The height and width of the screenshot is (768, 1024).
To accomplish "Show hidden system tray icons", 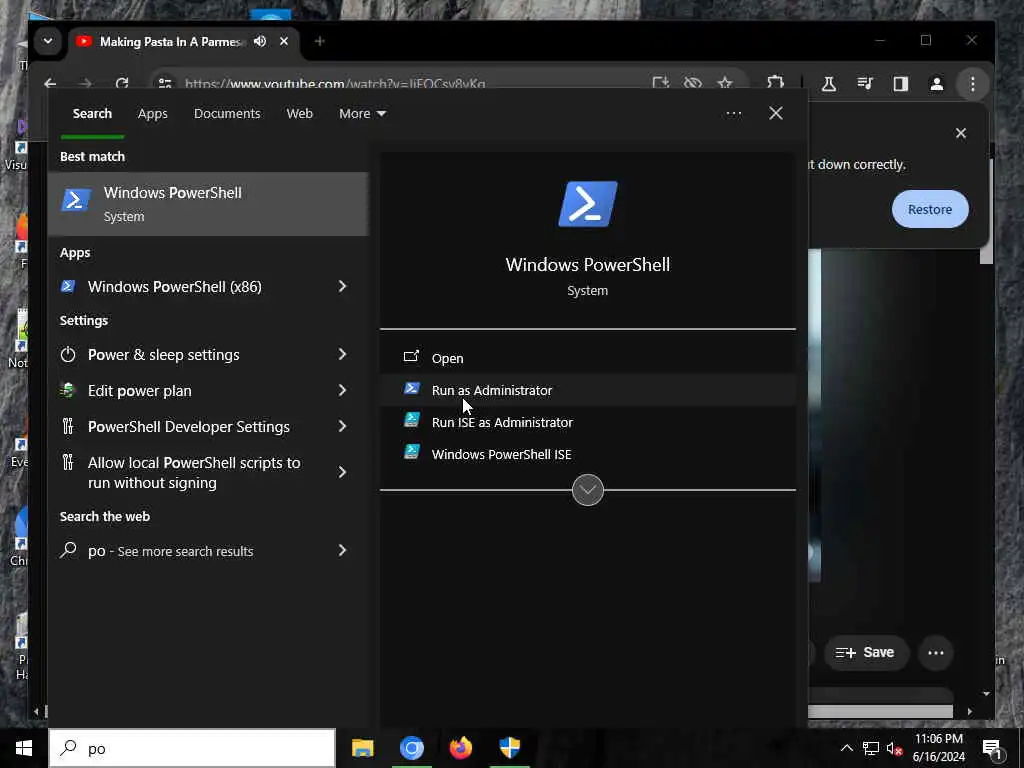I will pos(846,748).
